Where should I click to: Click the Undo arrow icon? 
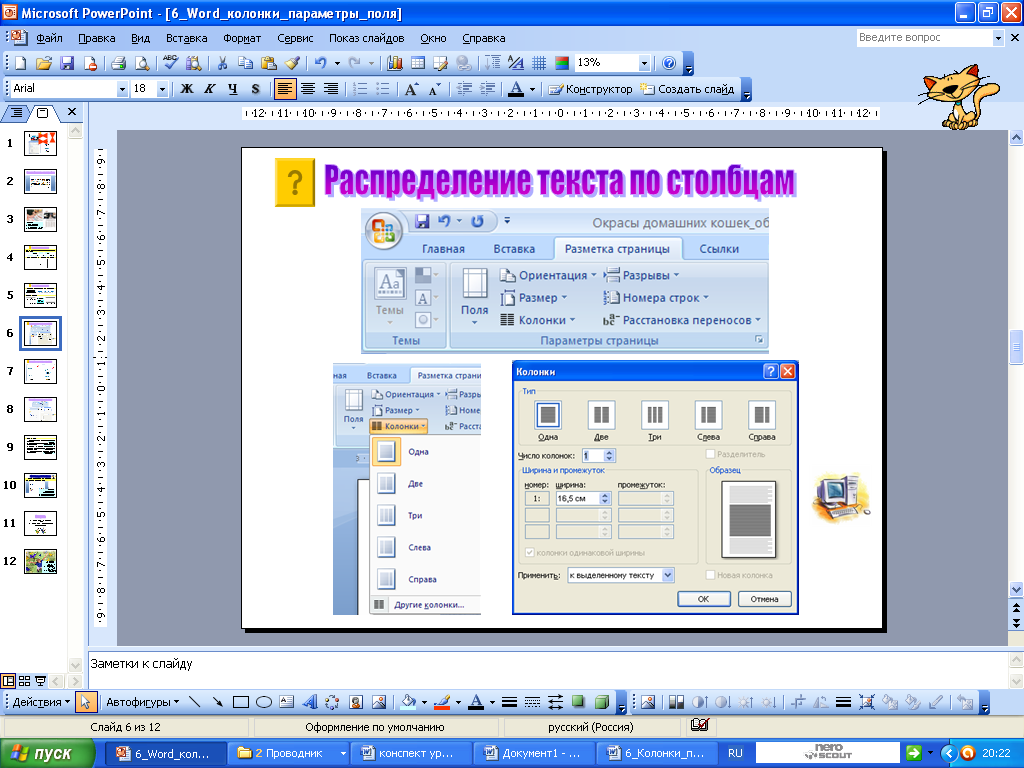tap(320, 63)
